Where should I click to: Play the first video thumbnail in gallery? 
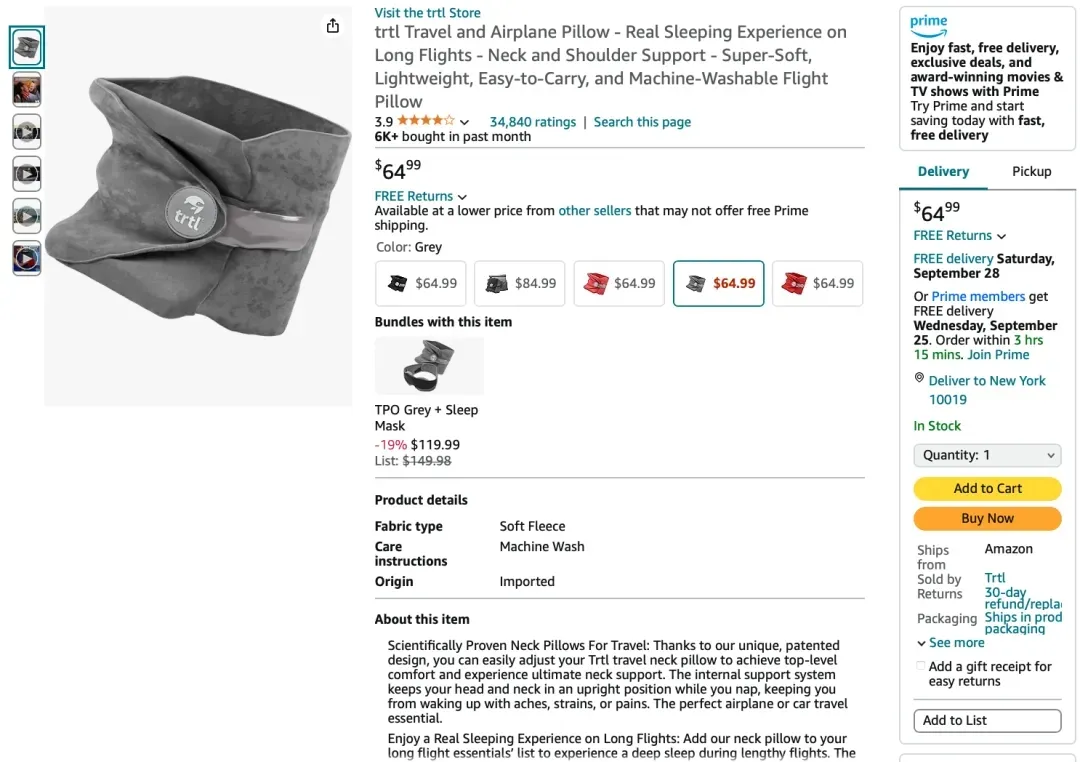pyautogui.click(x=27, y=132)
